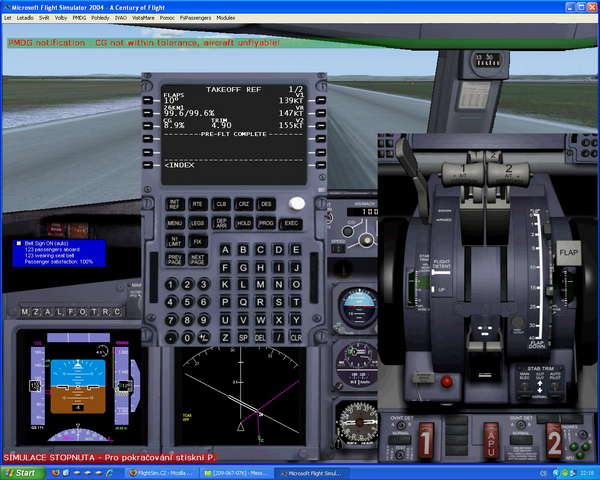
Task: Click the line select key next to FLAPS 10
Action: (148, 100)
